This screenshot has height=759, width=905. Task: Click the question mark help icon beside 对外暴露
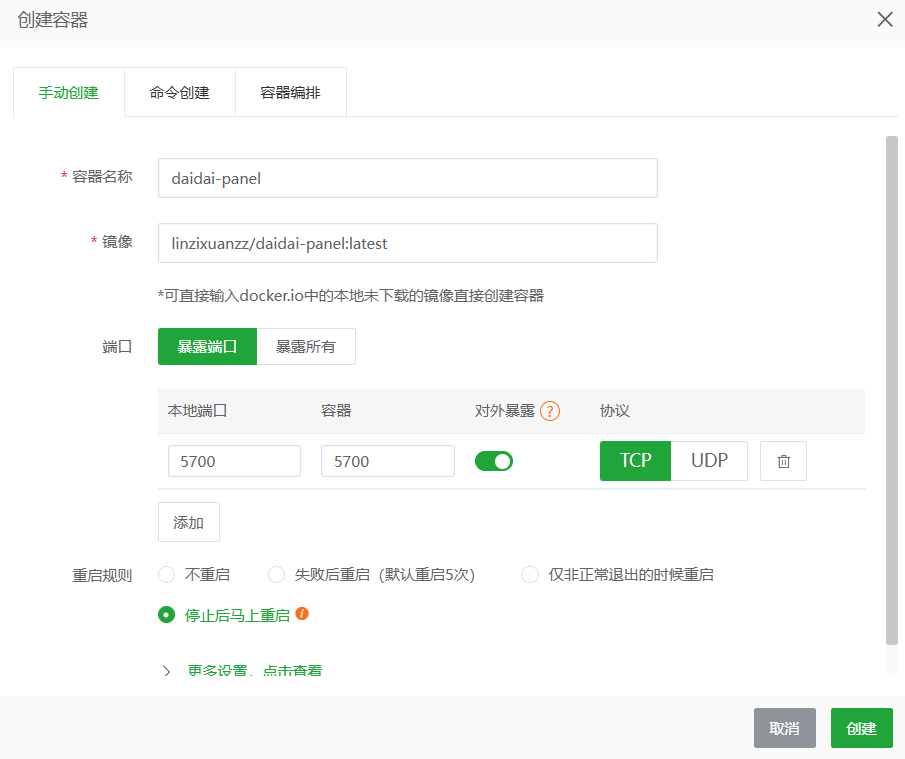(549, 411)
